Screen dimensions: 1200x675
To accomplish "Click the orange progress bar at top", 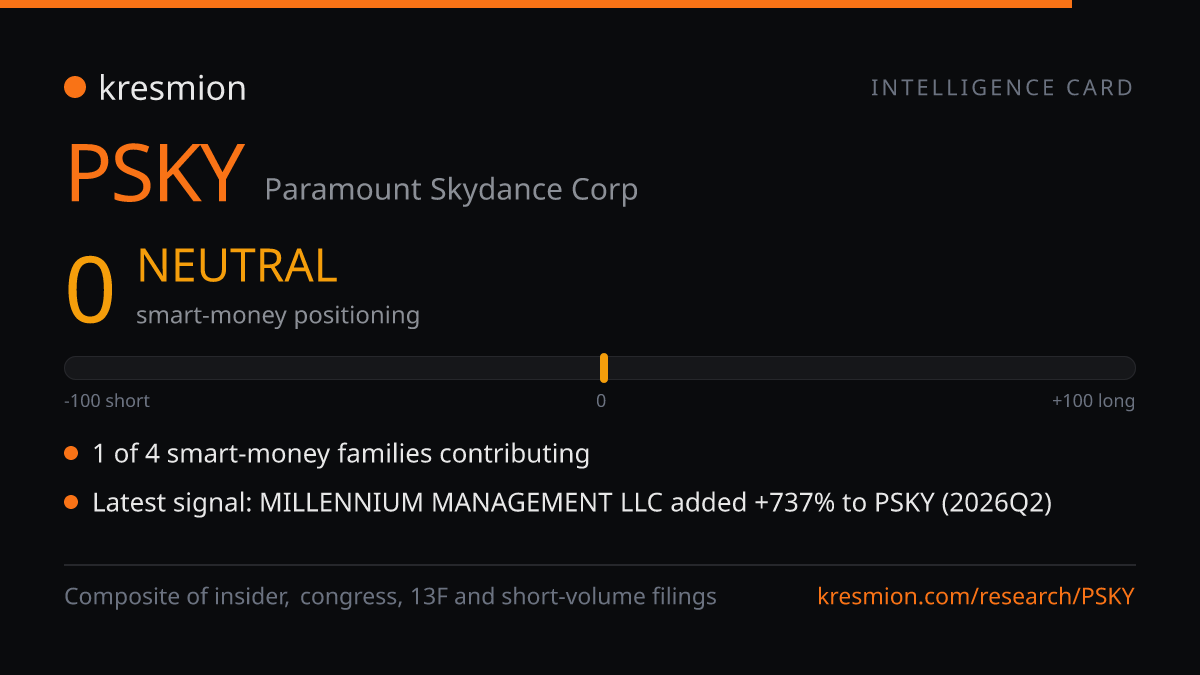I will [536, 4].
